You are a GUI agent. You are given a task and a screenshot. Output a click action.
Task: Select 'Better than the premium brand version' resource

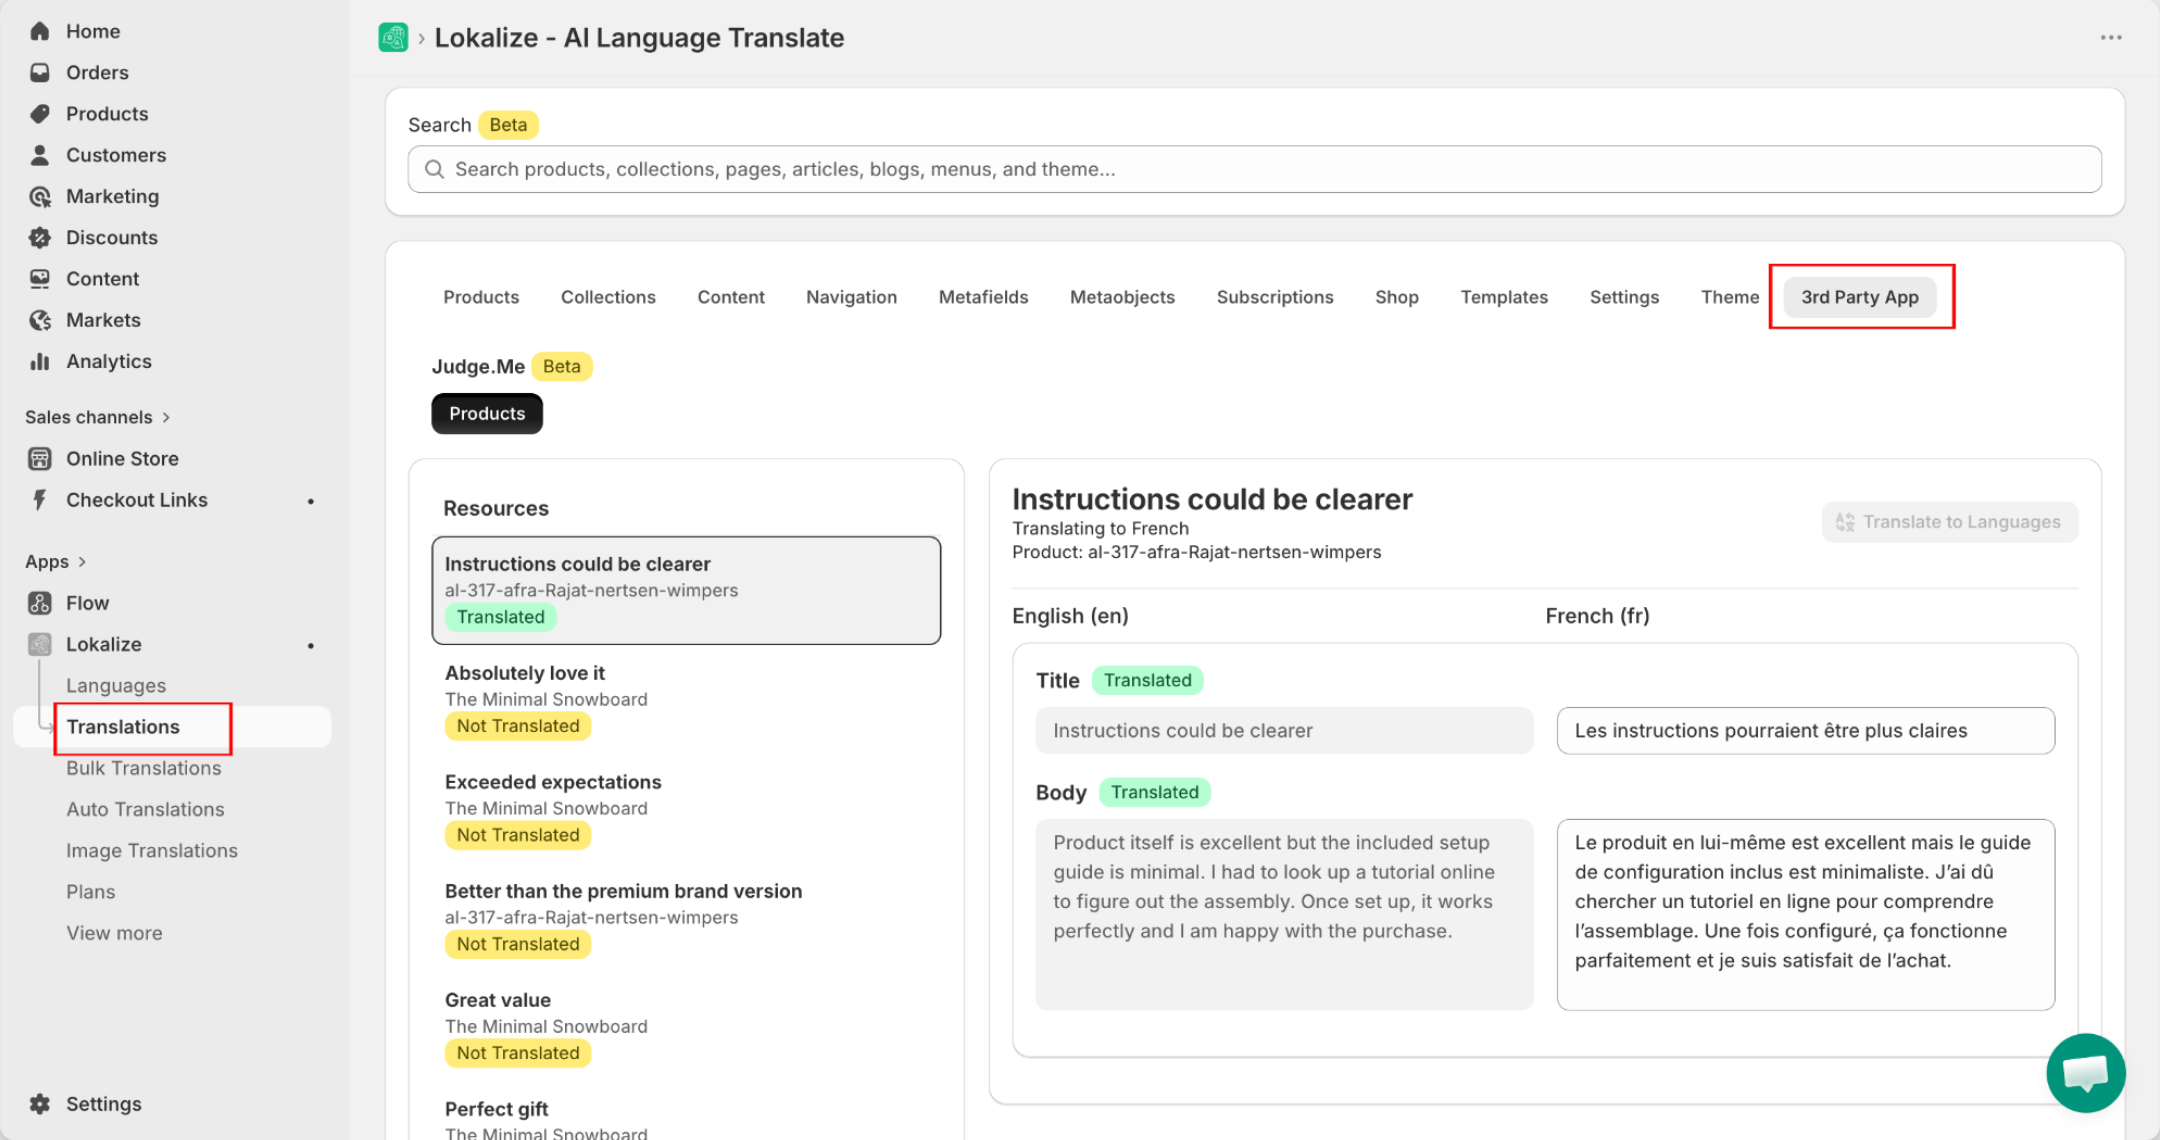coord(686,917)
